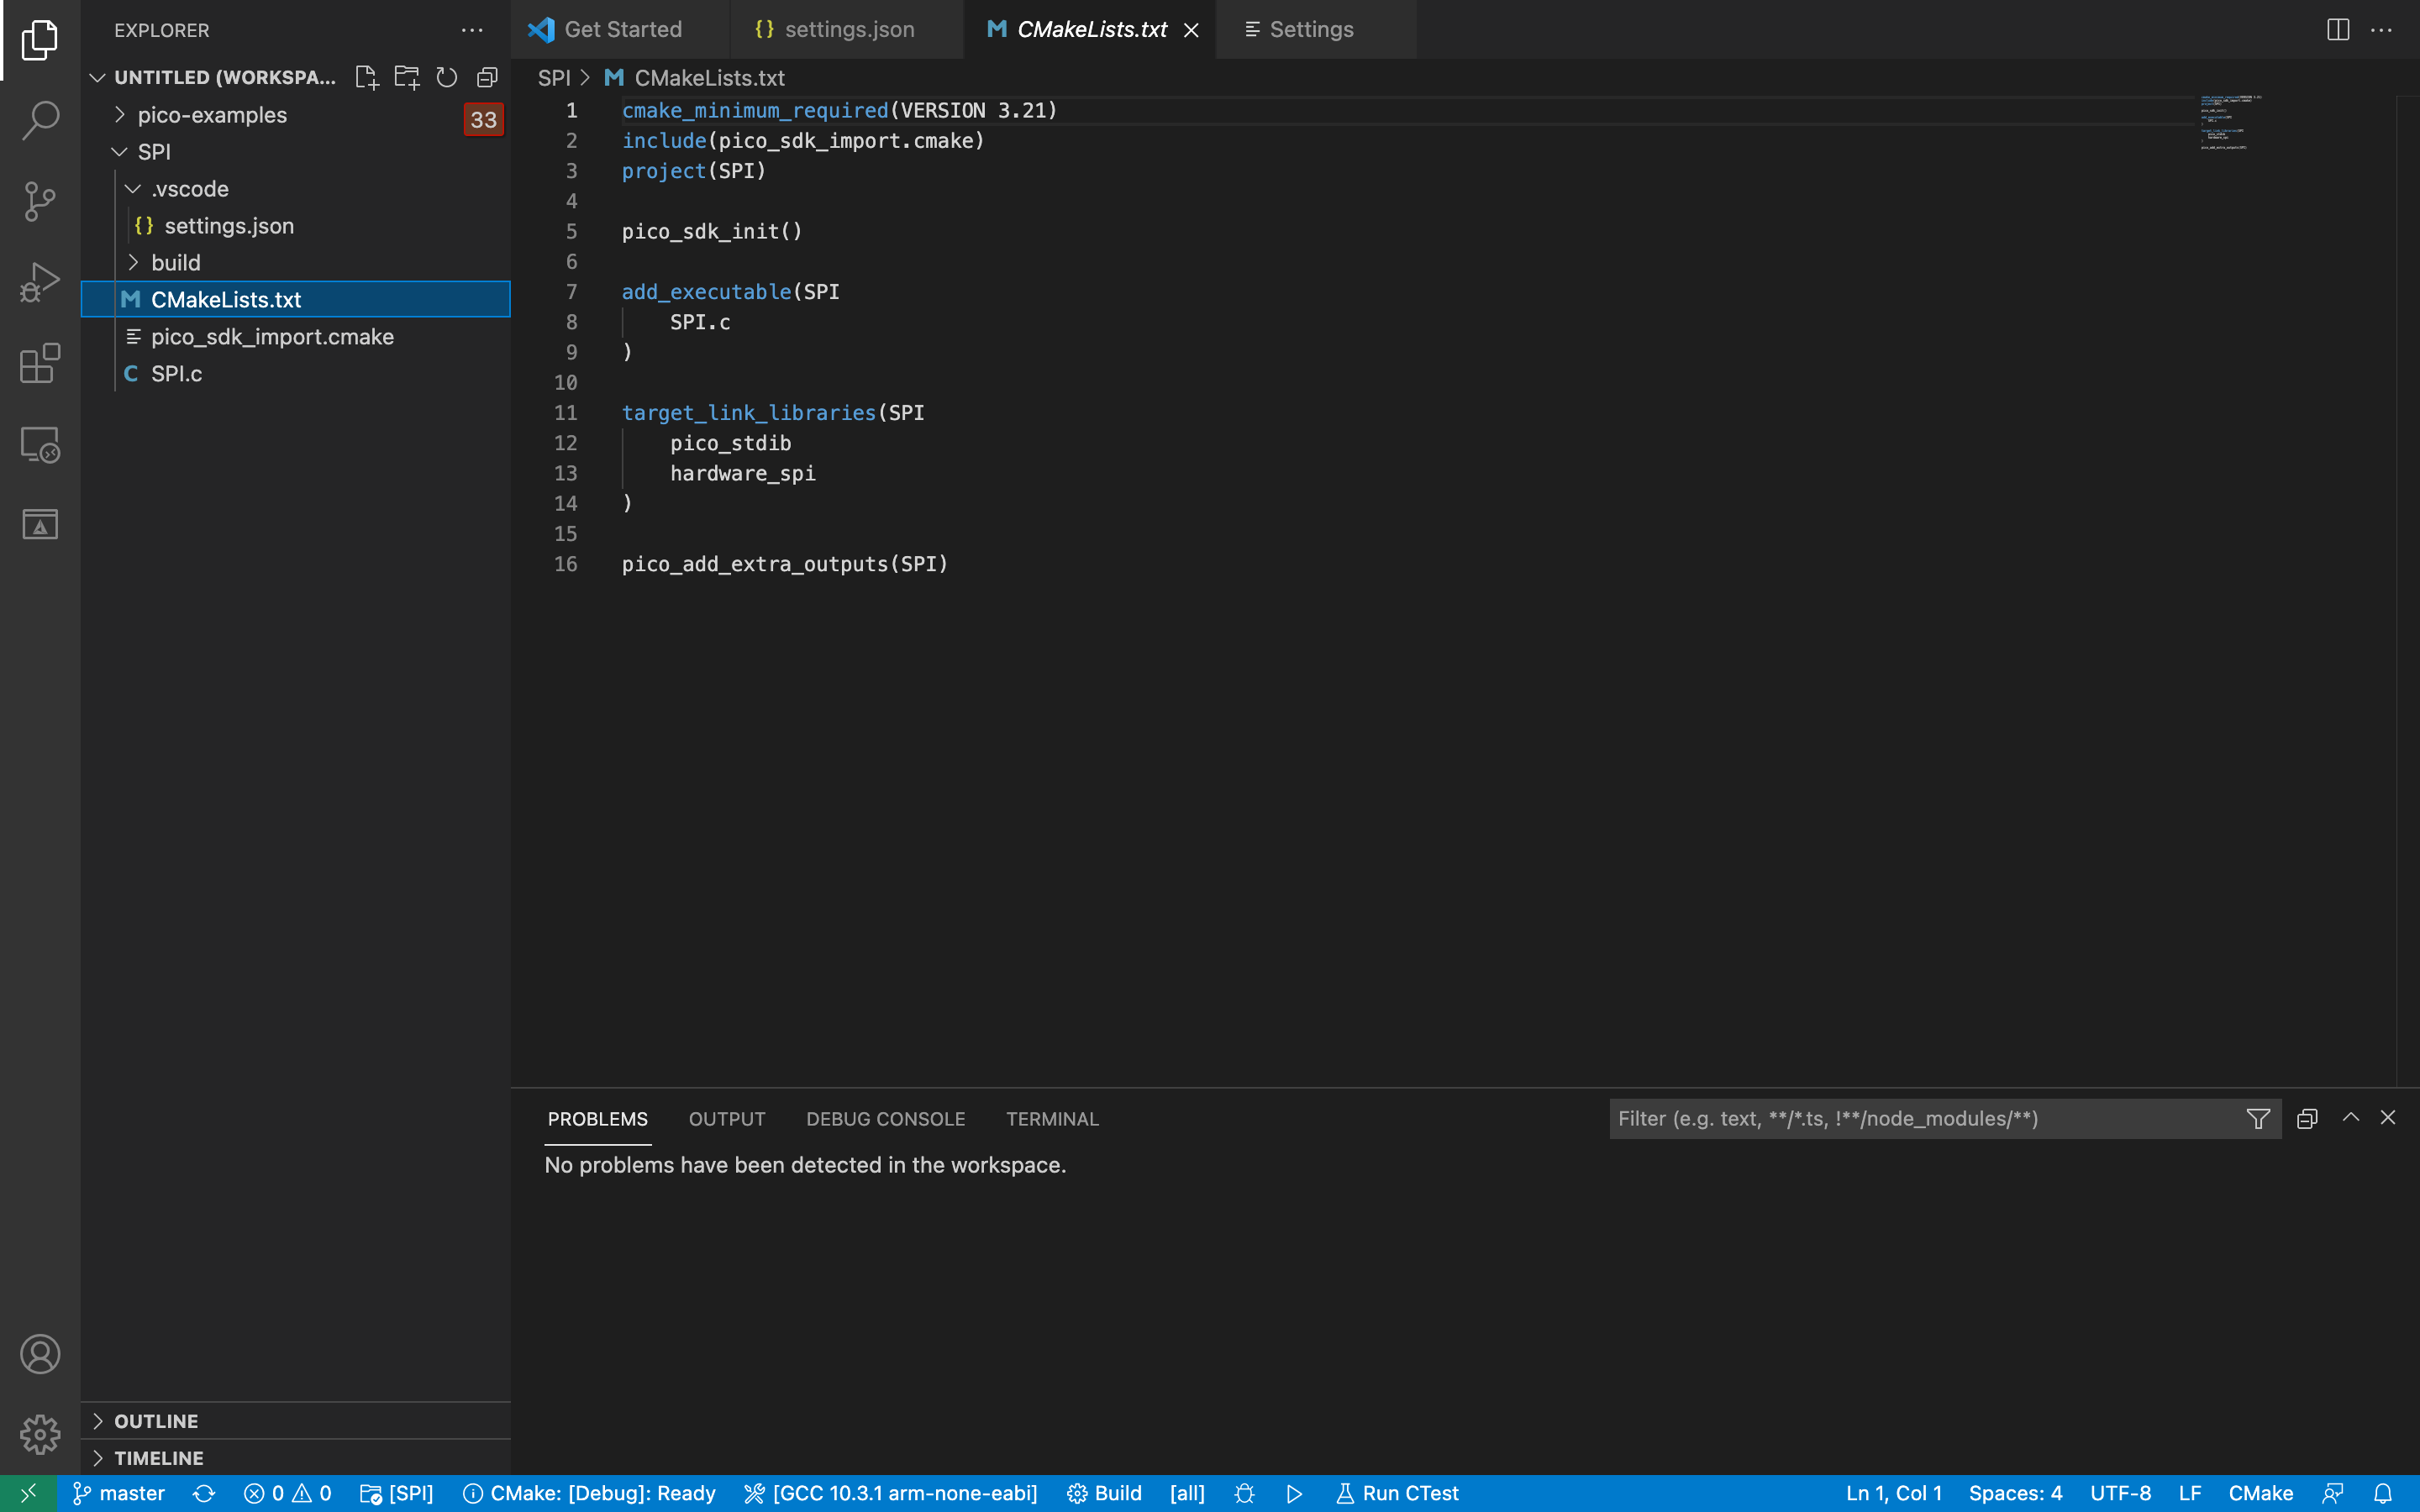Open the Extensions view

(x=40, y=363)
